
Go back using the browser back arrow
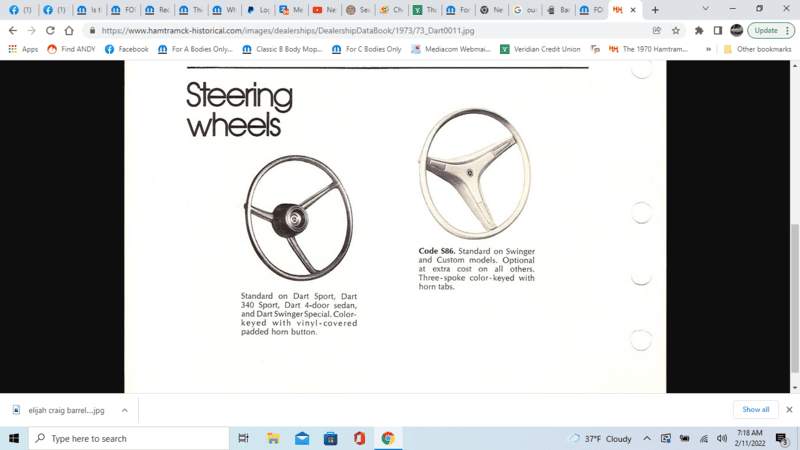pos(12,30)
